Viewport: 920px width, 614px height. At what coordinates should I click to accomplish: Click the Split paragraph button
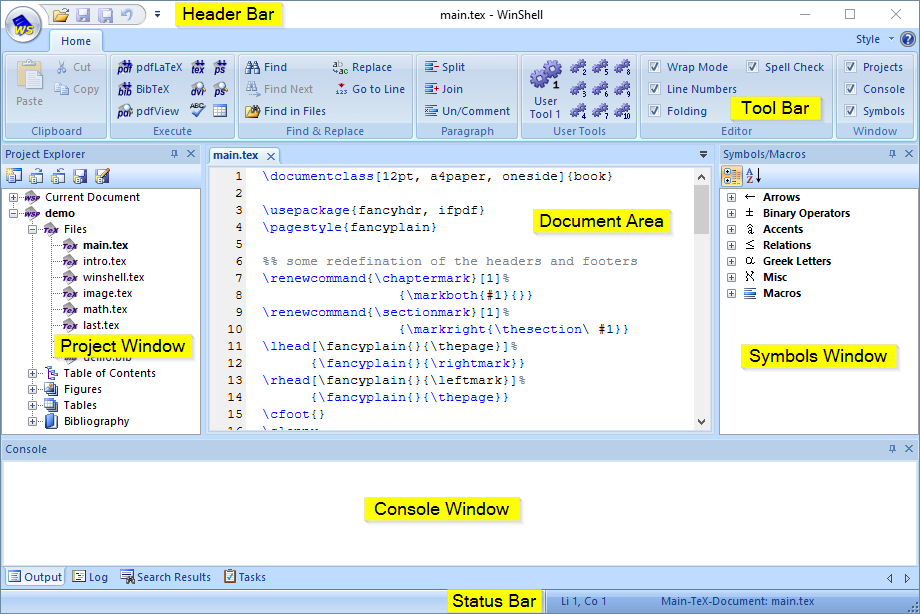click(x=445, y=67)
